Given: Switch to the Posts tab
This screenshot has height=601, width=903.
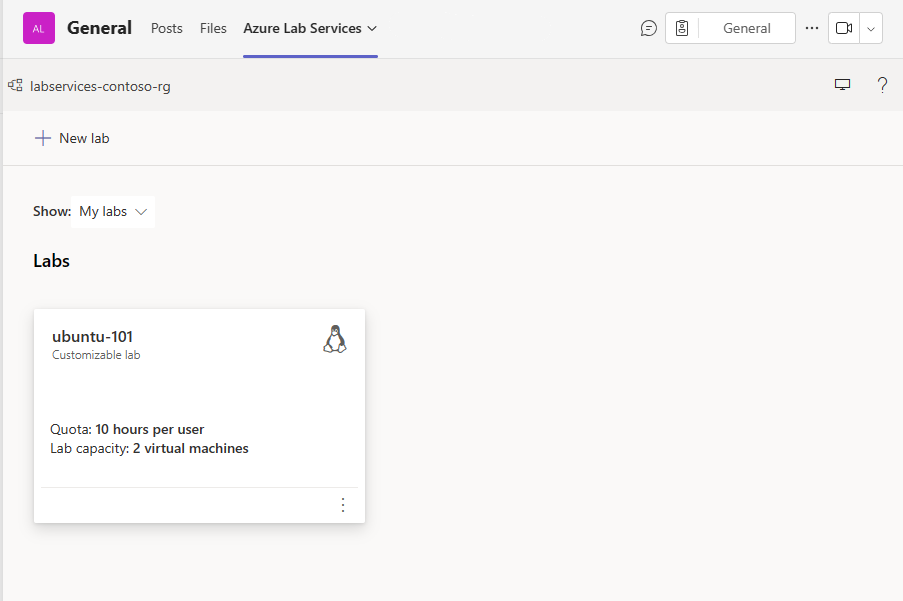Looking at the screenshot, I should 166,28.
